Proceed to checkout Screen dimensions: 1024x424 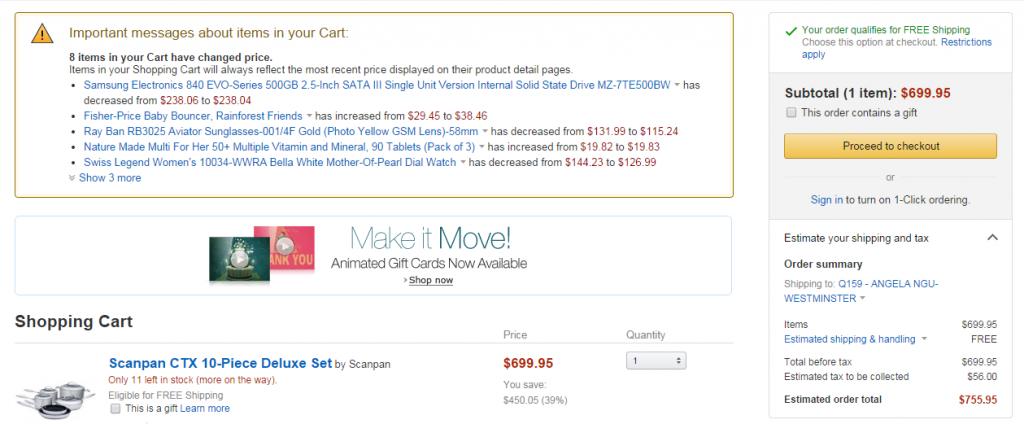coord(890,146)
